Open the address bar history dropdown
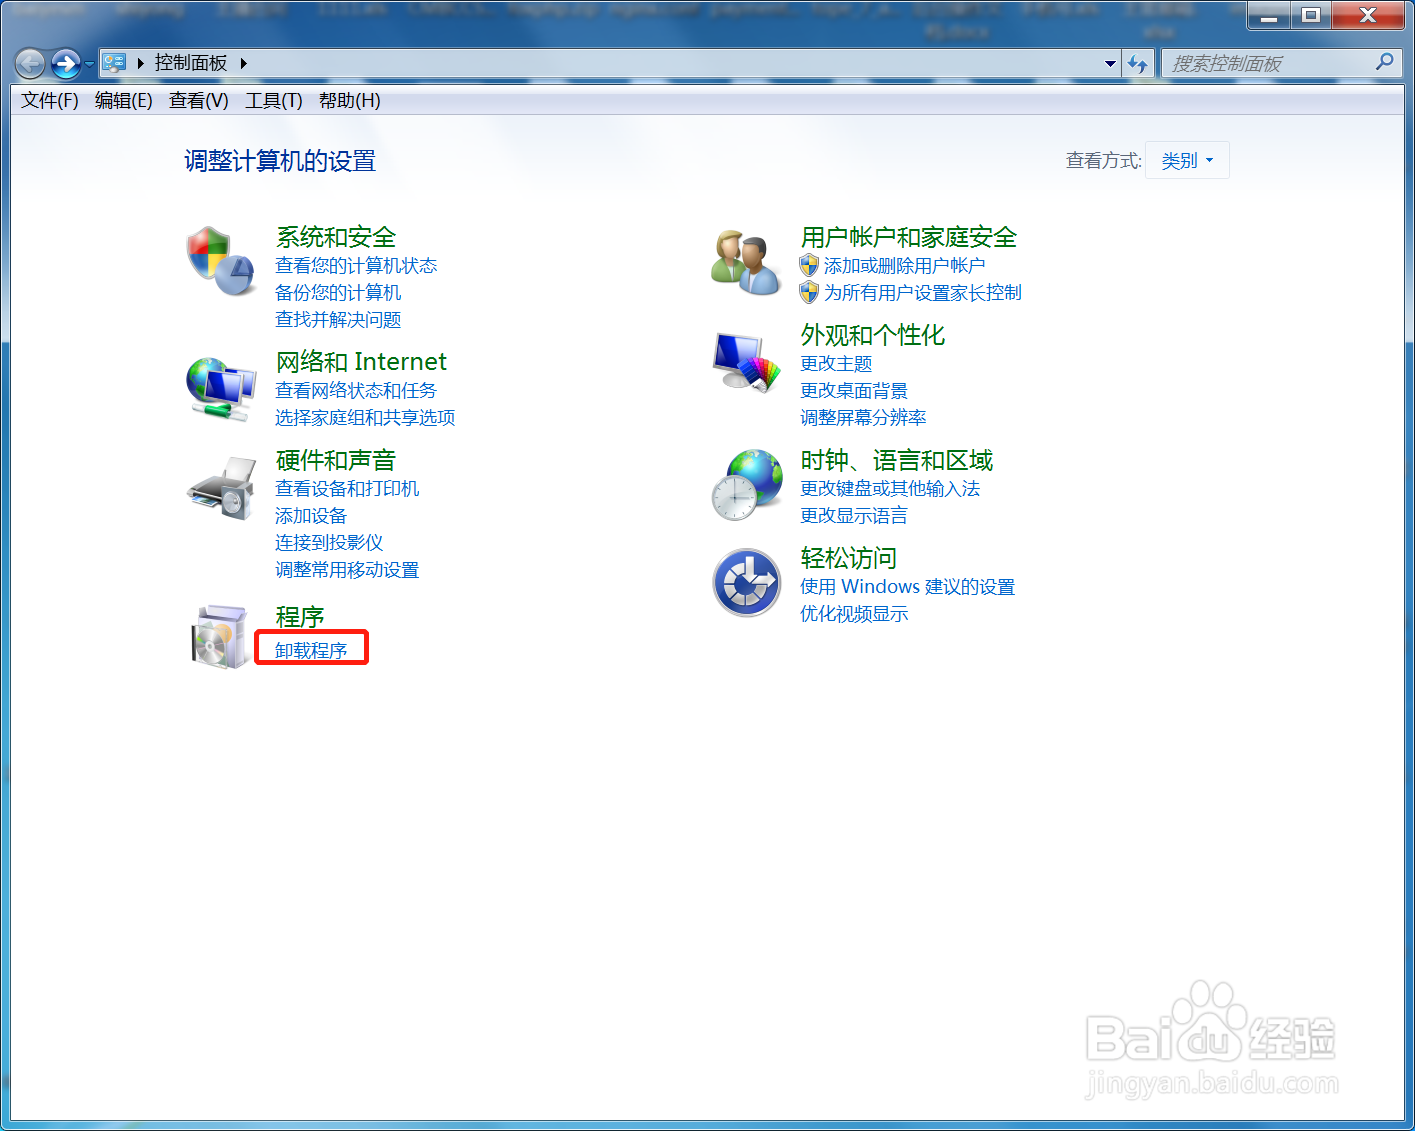The height and width of the screenshot is (1131, 1415). pos(1109,63)
